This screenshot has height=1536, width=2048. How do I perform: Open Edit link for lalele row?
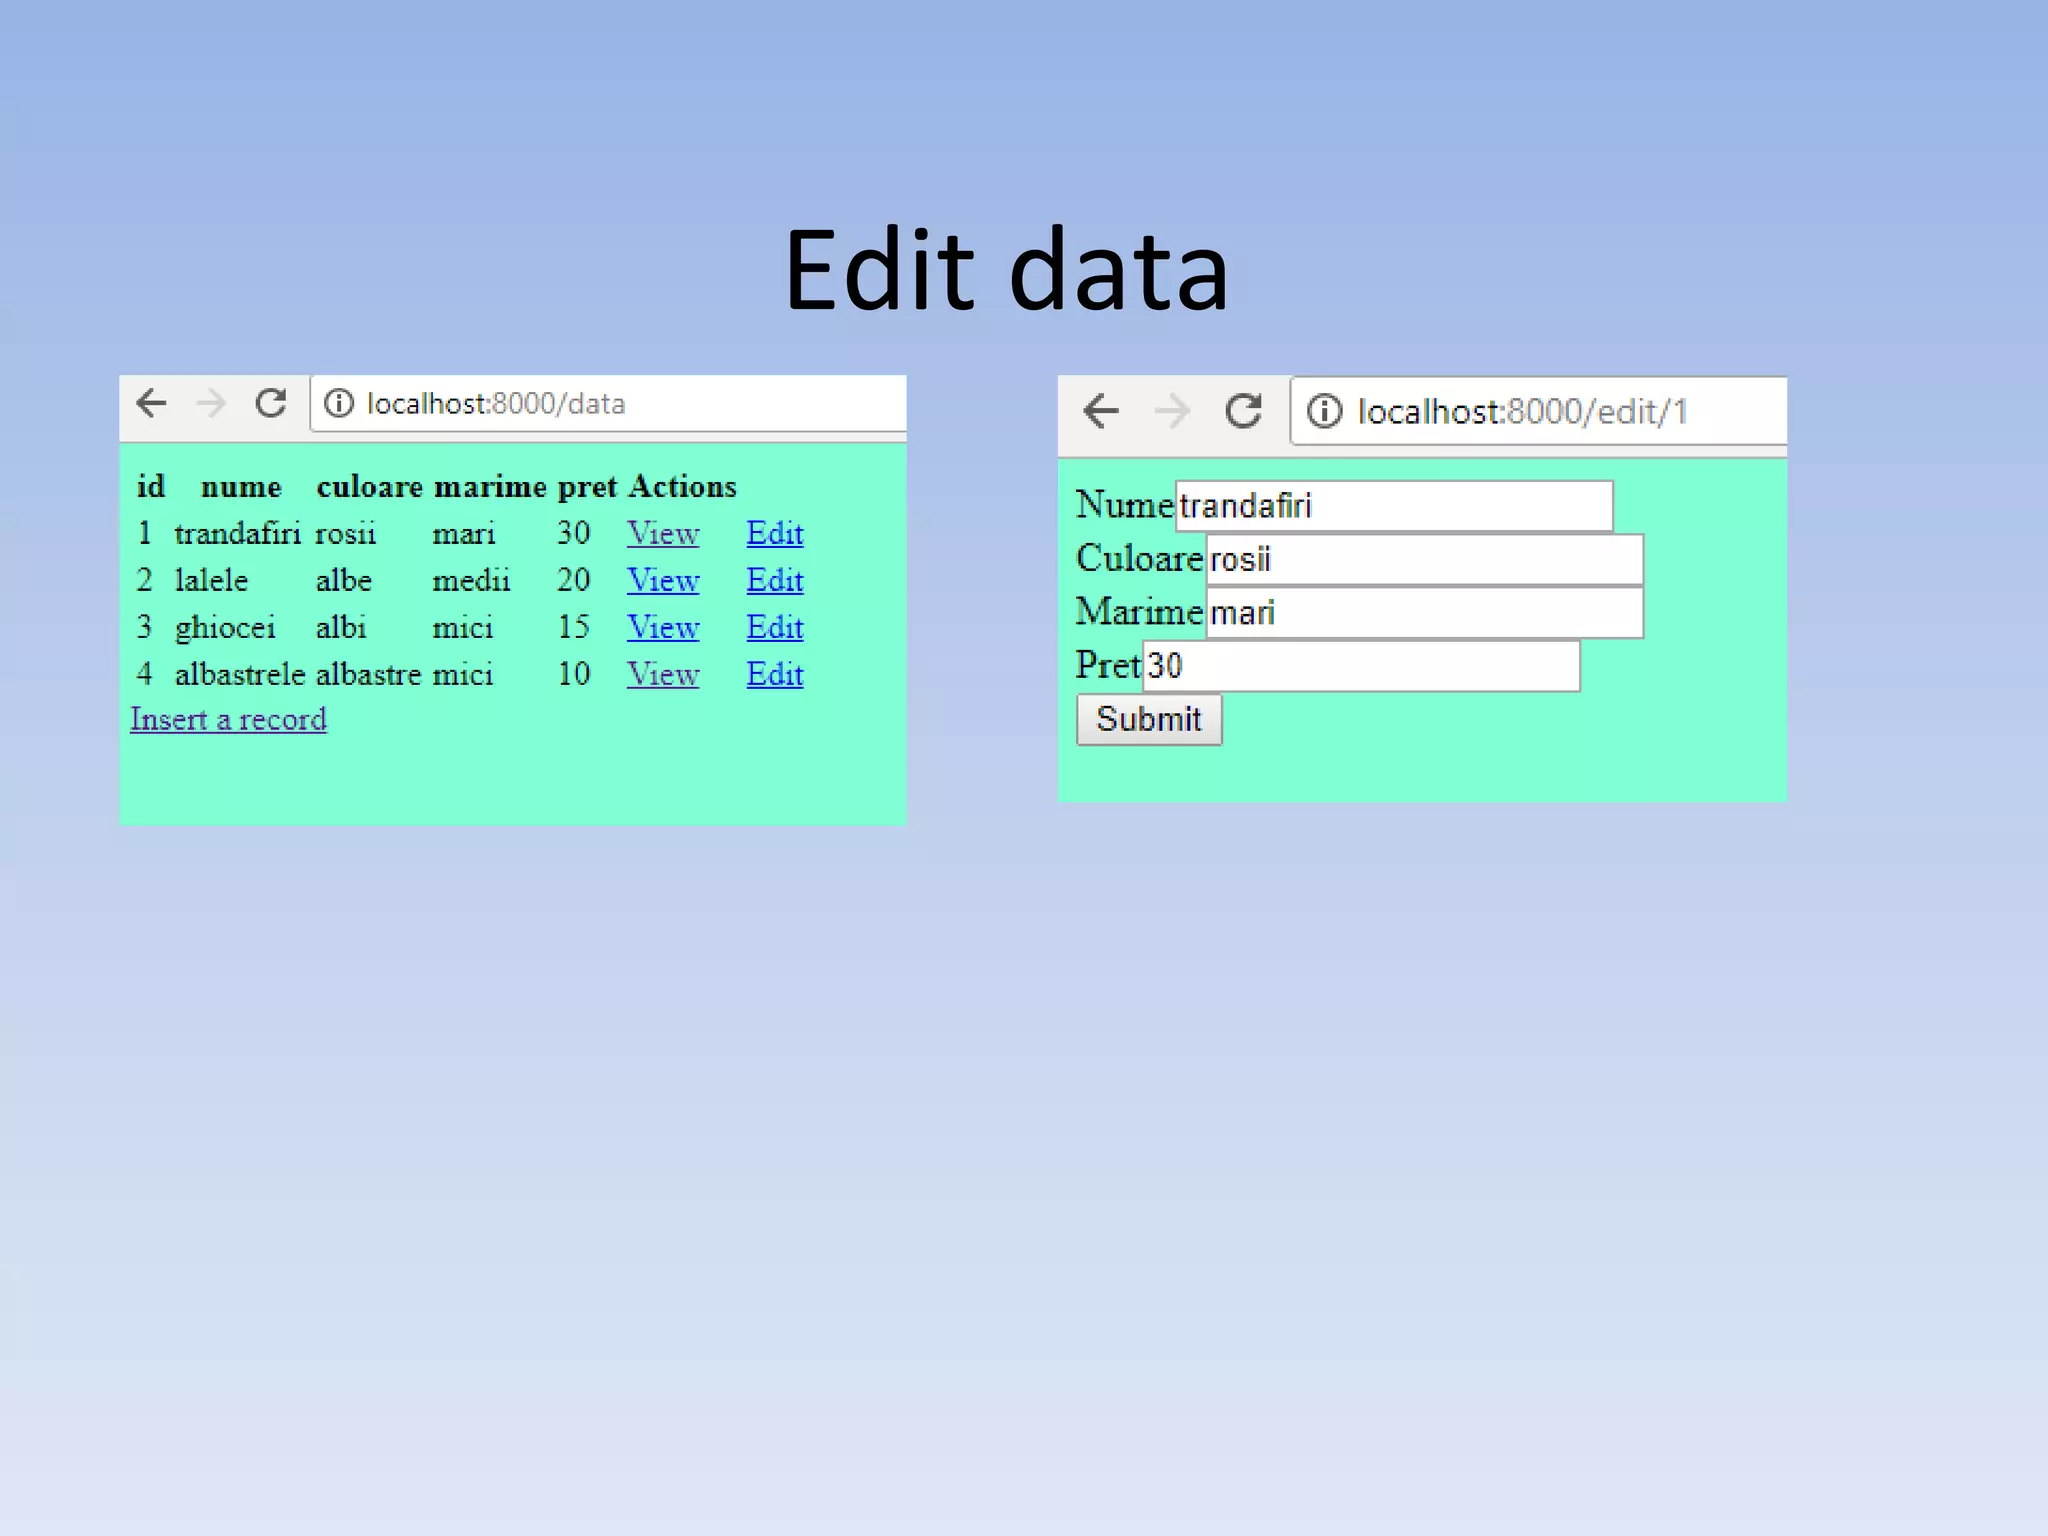click(774, 581)
